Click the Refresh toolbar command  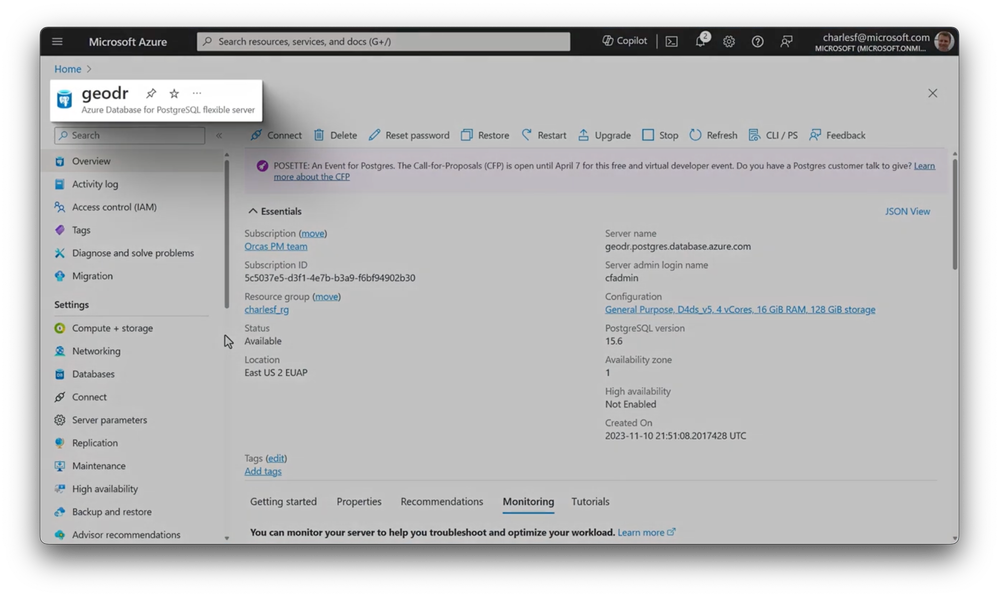pos(713,135)
